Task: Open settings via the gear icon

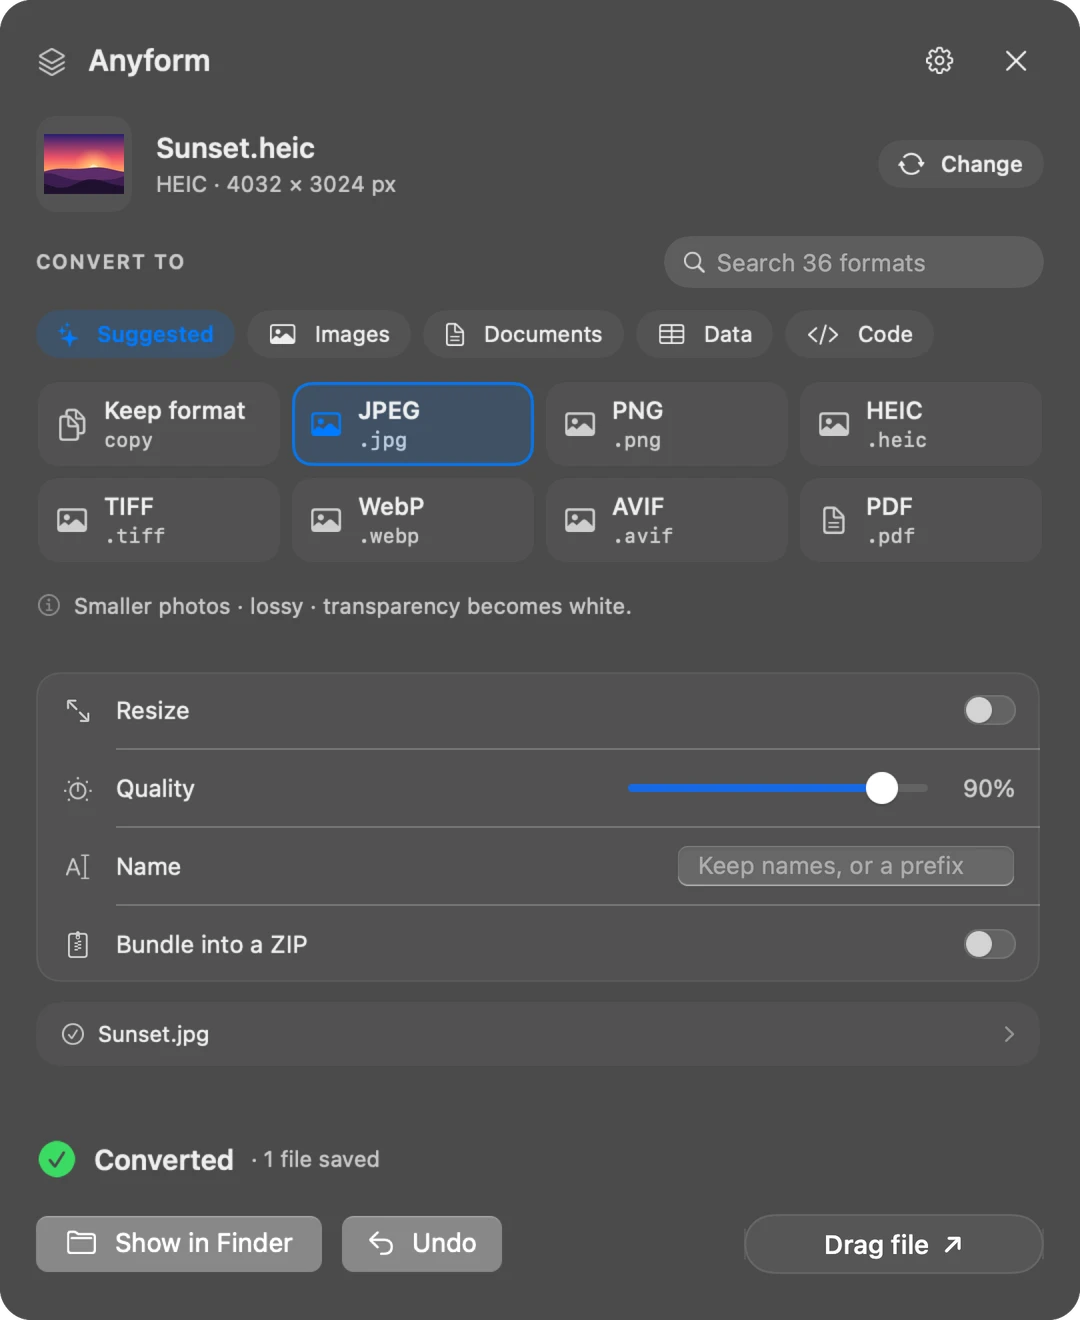Action: [939, 61]
